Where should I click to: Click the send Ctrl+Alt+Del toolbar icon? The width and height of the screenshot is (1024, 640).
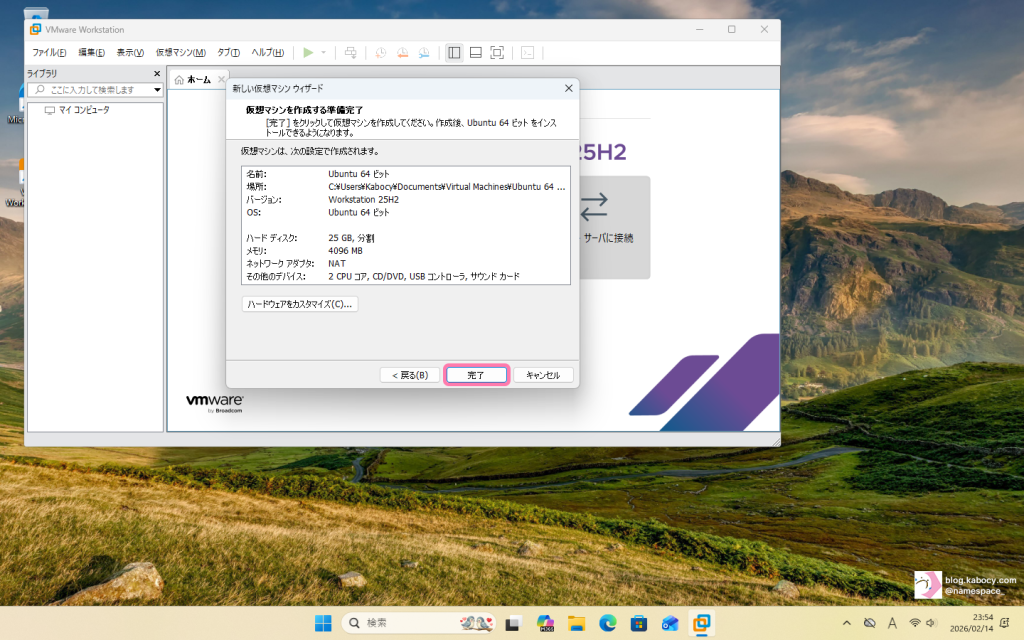point(350,52)
